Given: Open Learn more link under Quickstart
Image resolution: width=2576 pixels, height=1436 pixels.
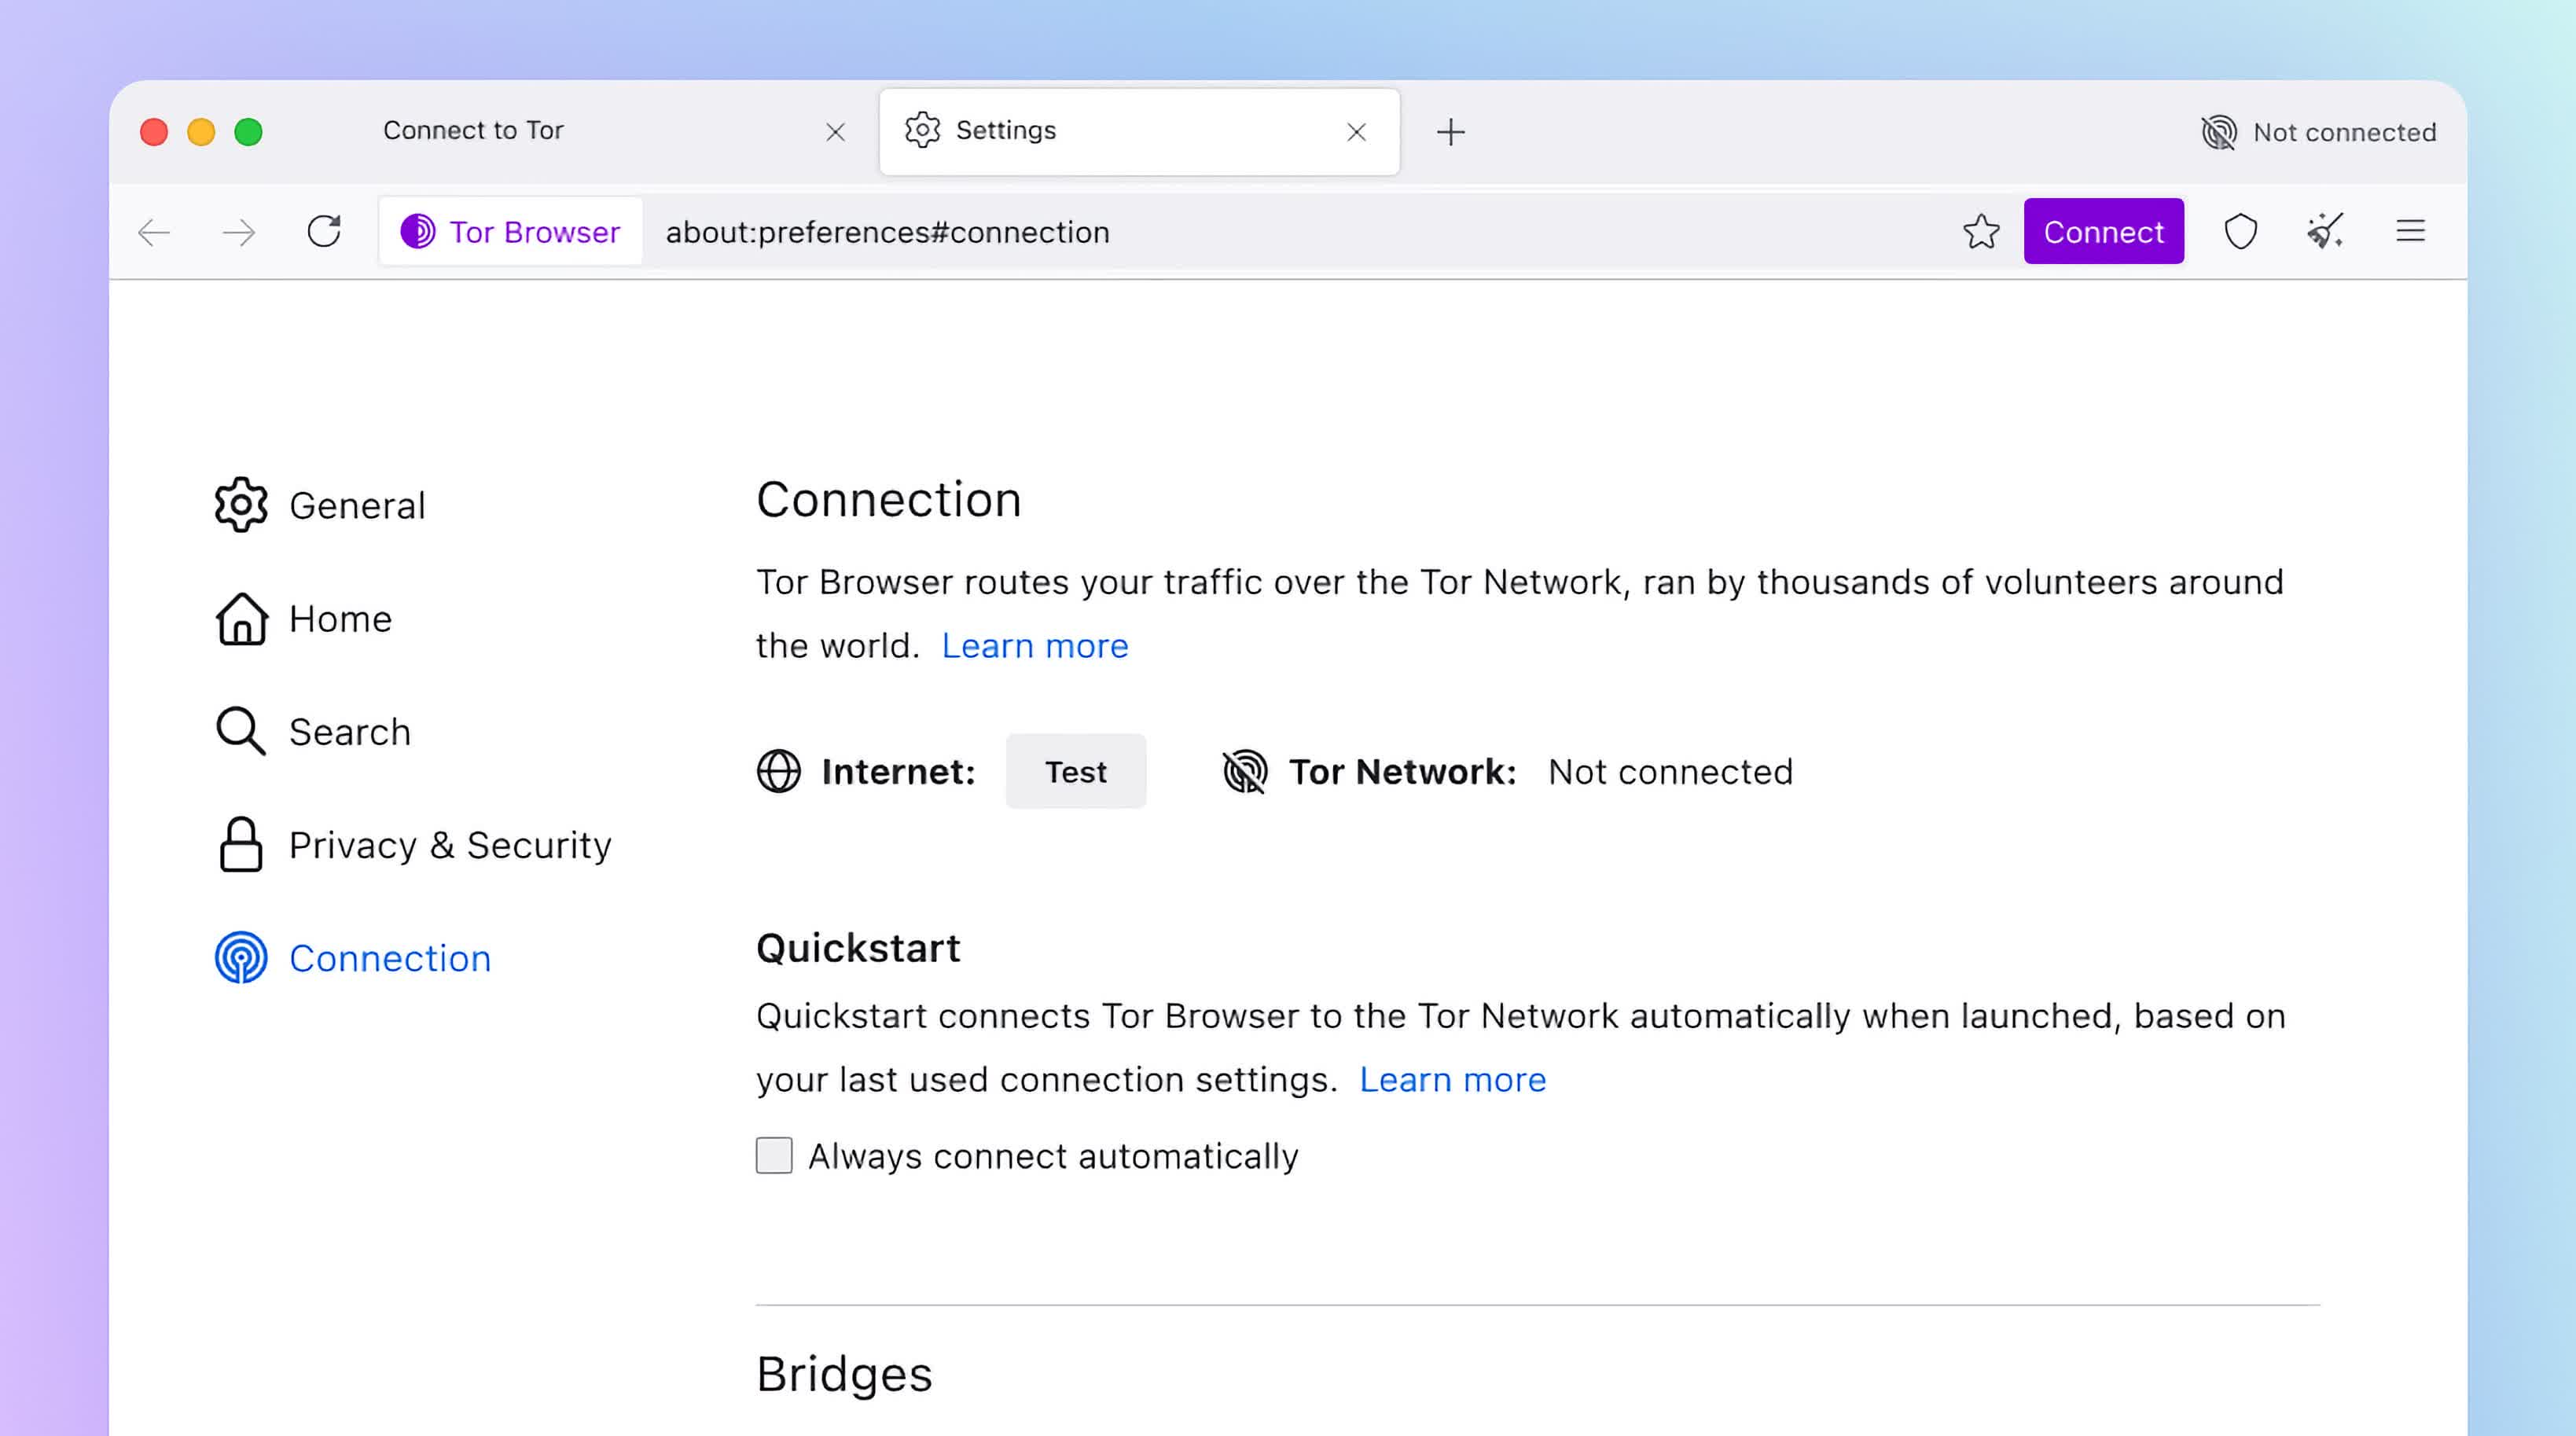Looking at the screenshot, I should coord(1452,1080).
